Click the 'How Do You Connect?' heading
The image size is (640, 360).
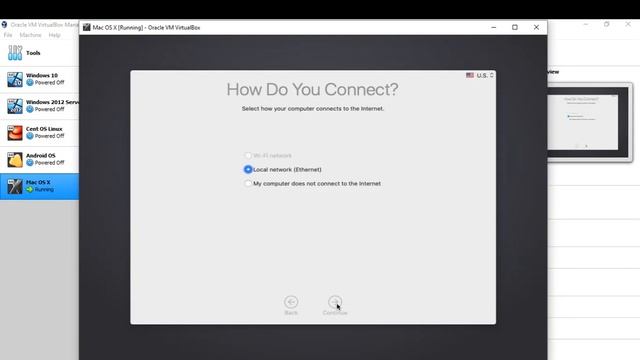[313, 89]
